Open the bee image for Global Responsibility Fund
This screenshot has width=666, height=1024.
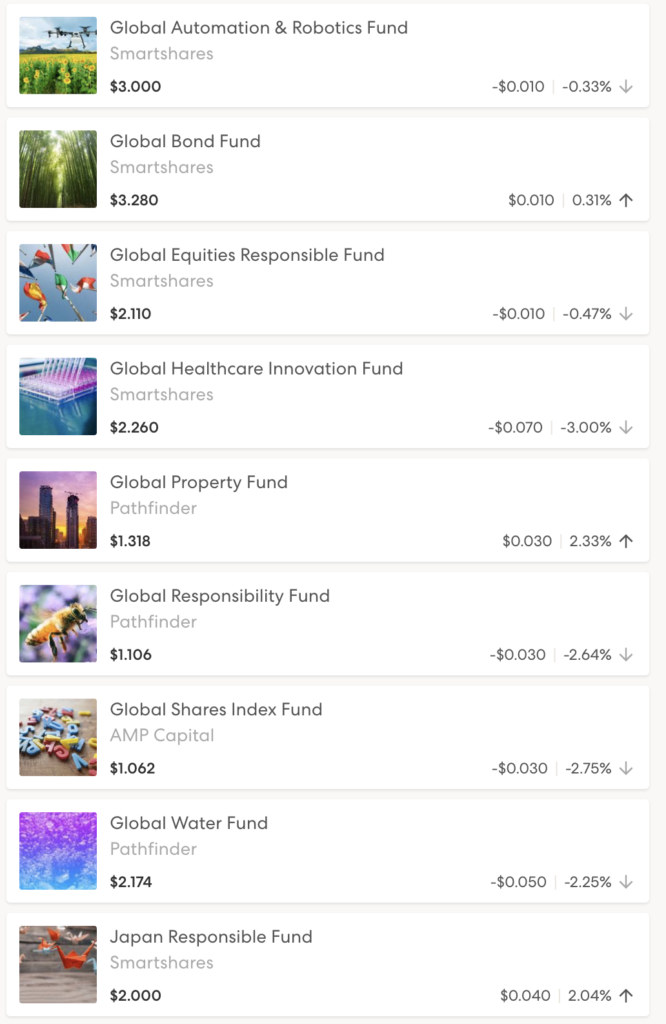click(x=58, y=624)
